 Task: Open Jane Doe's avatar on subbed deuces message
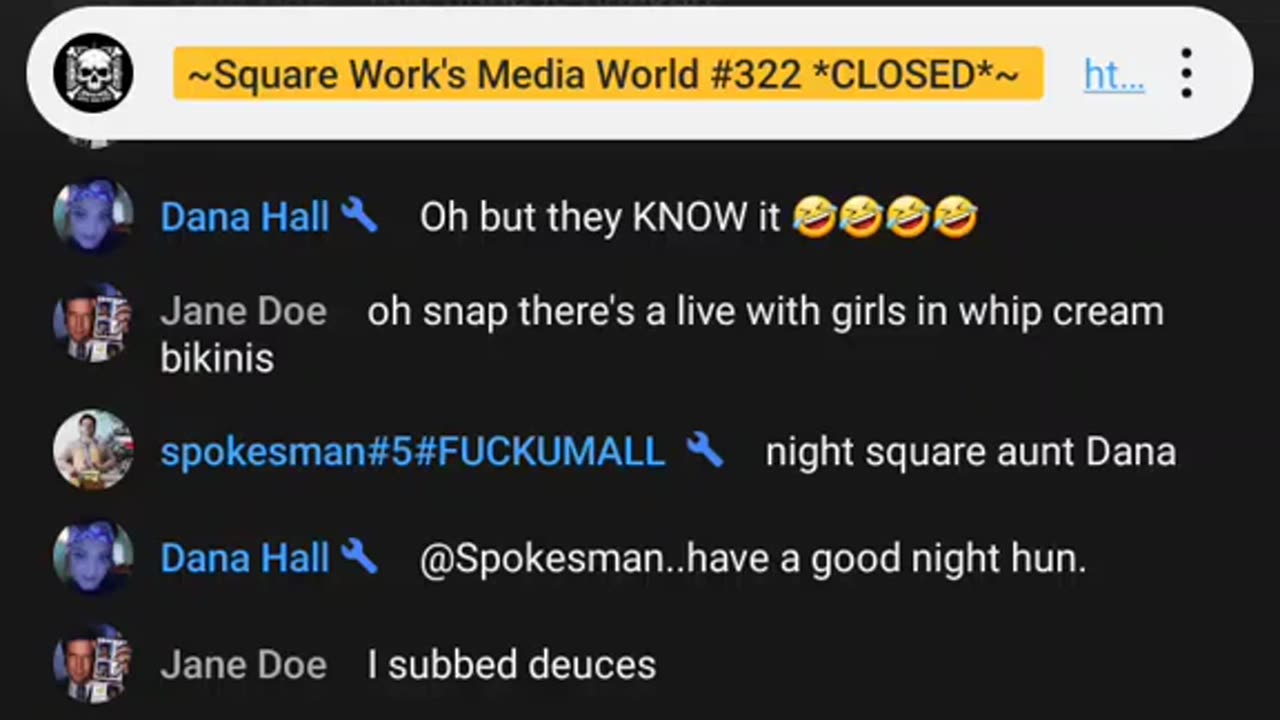pyautogui.click(x=93, y=663)
